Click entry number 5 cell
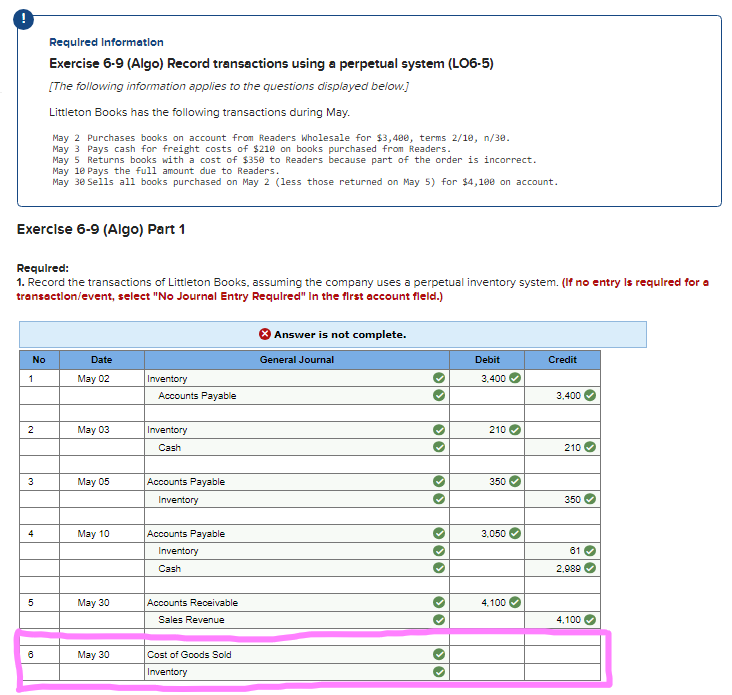 (x=39, y=603)
